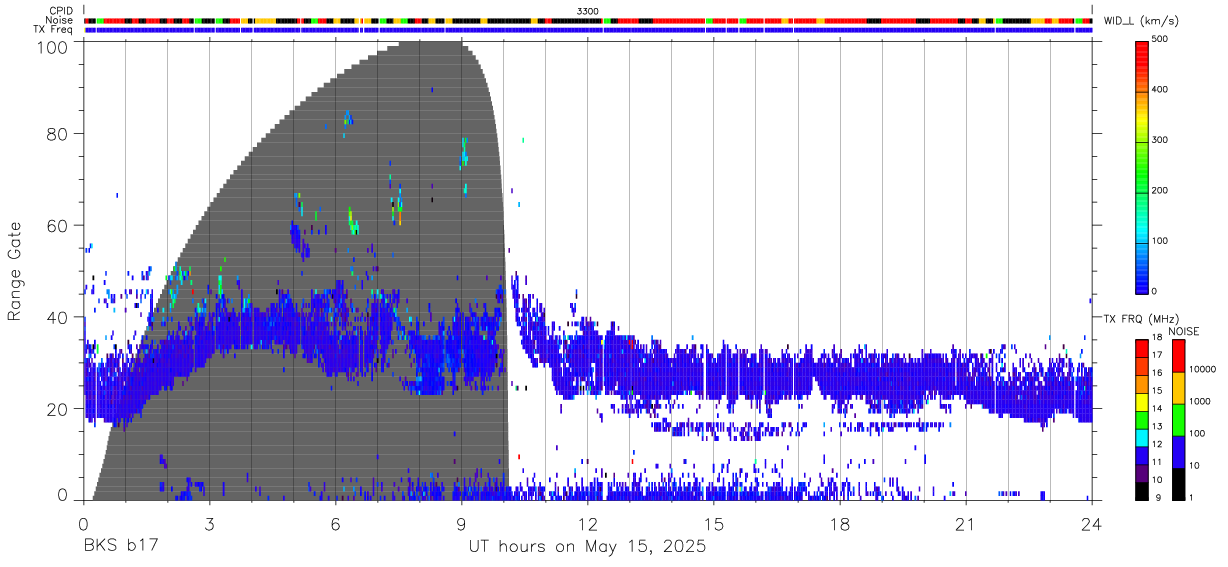Image resolution: width=1228 pixels, height=567 pixels.
Task: Click the BKS b17 radar beam label
Action: point(121,547)
